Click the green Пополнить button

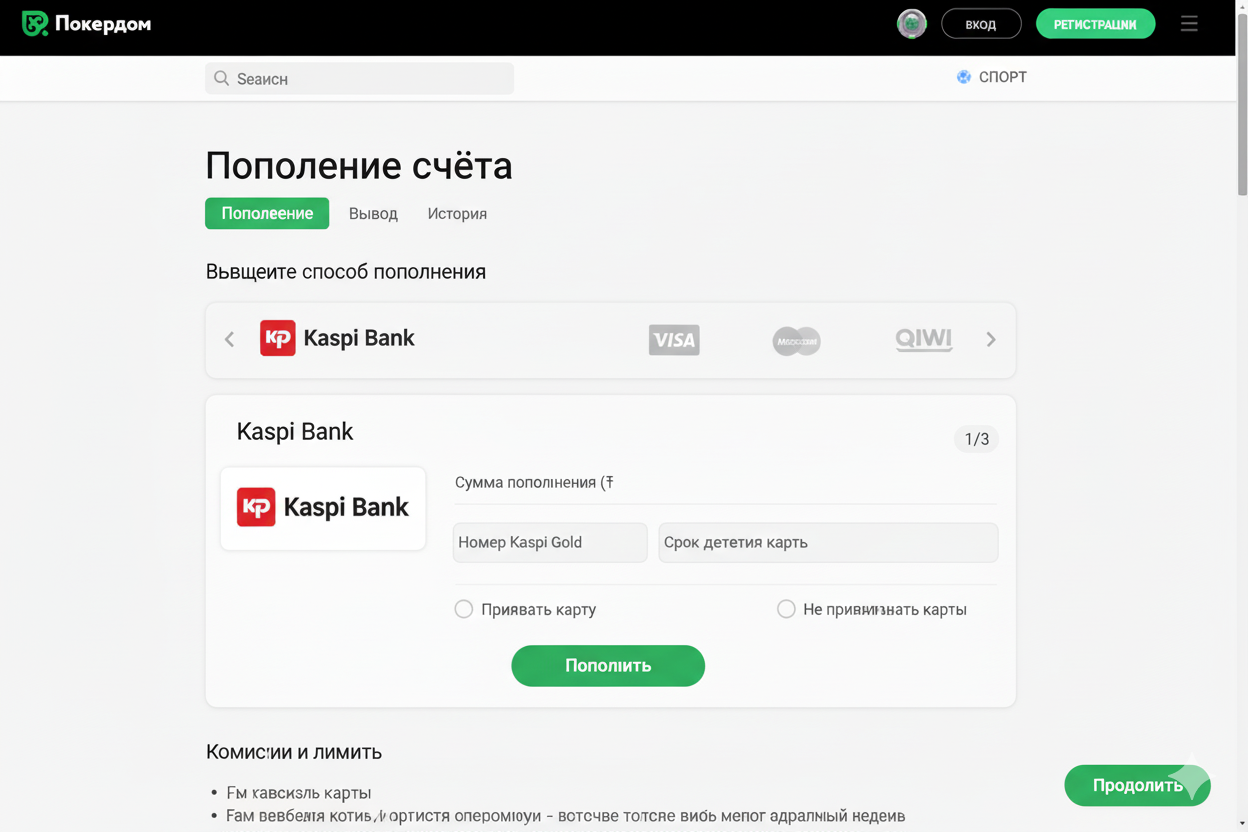[x=608, y=666]
